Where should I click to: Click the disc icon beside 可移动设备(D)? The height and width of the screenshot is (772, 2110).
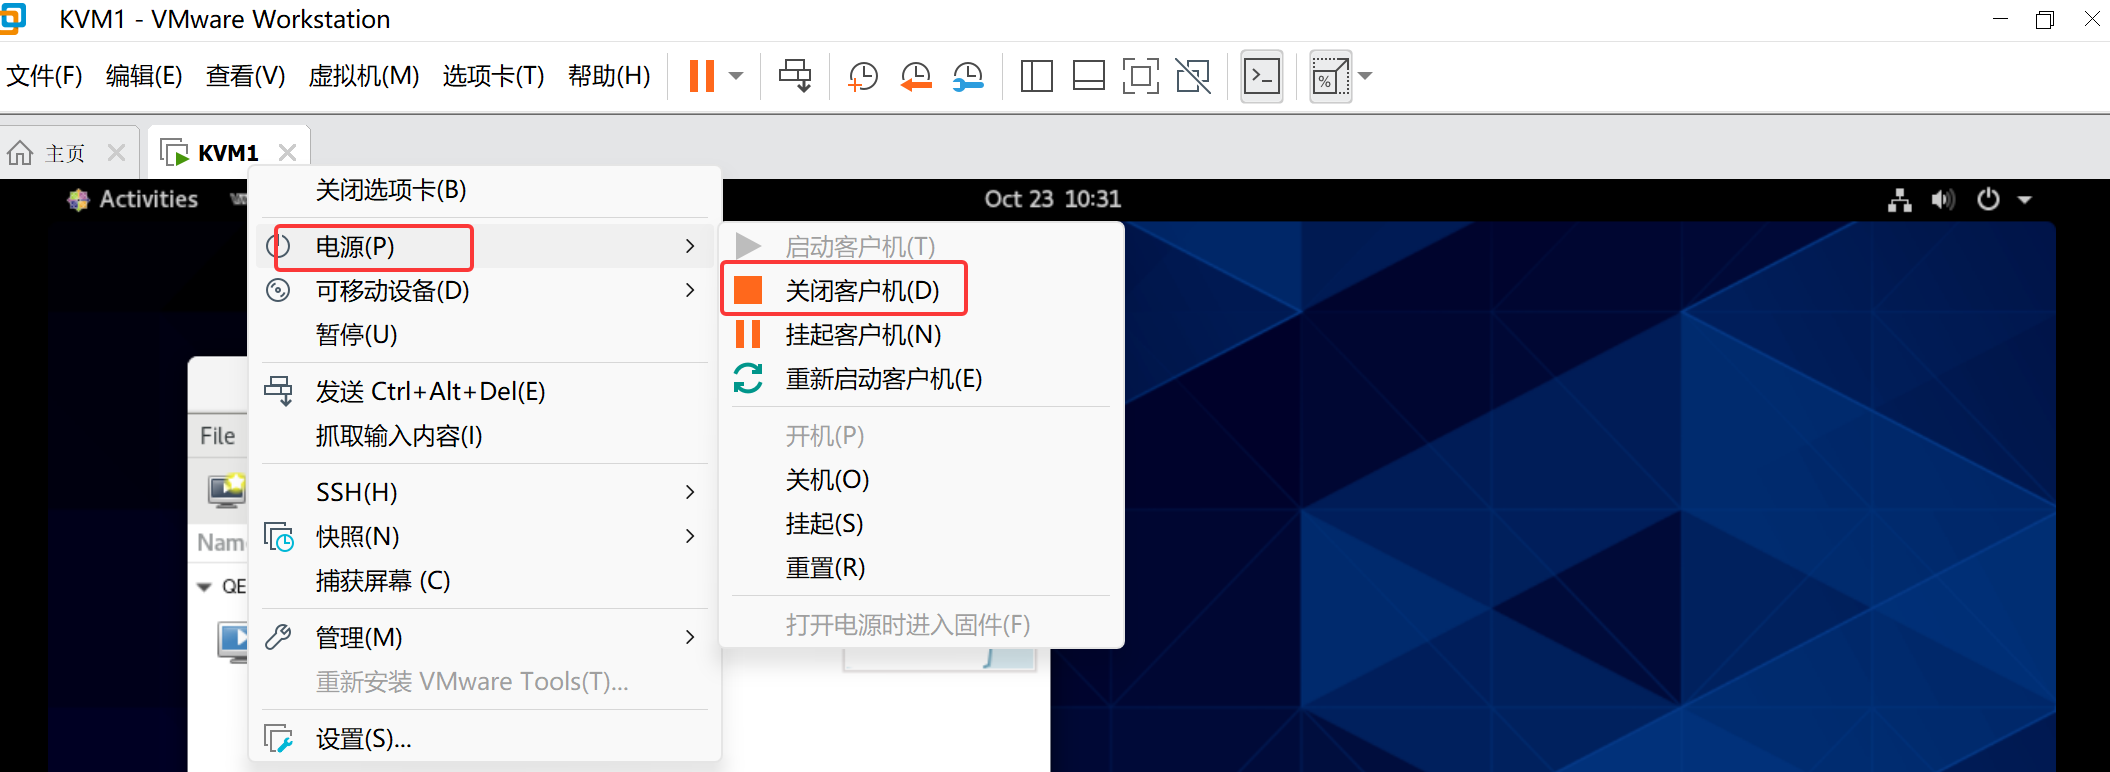(x=278, y=290)
